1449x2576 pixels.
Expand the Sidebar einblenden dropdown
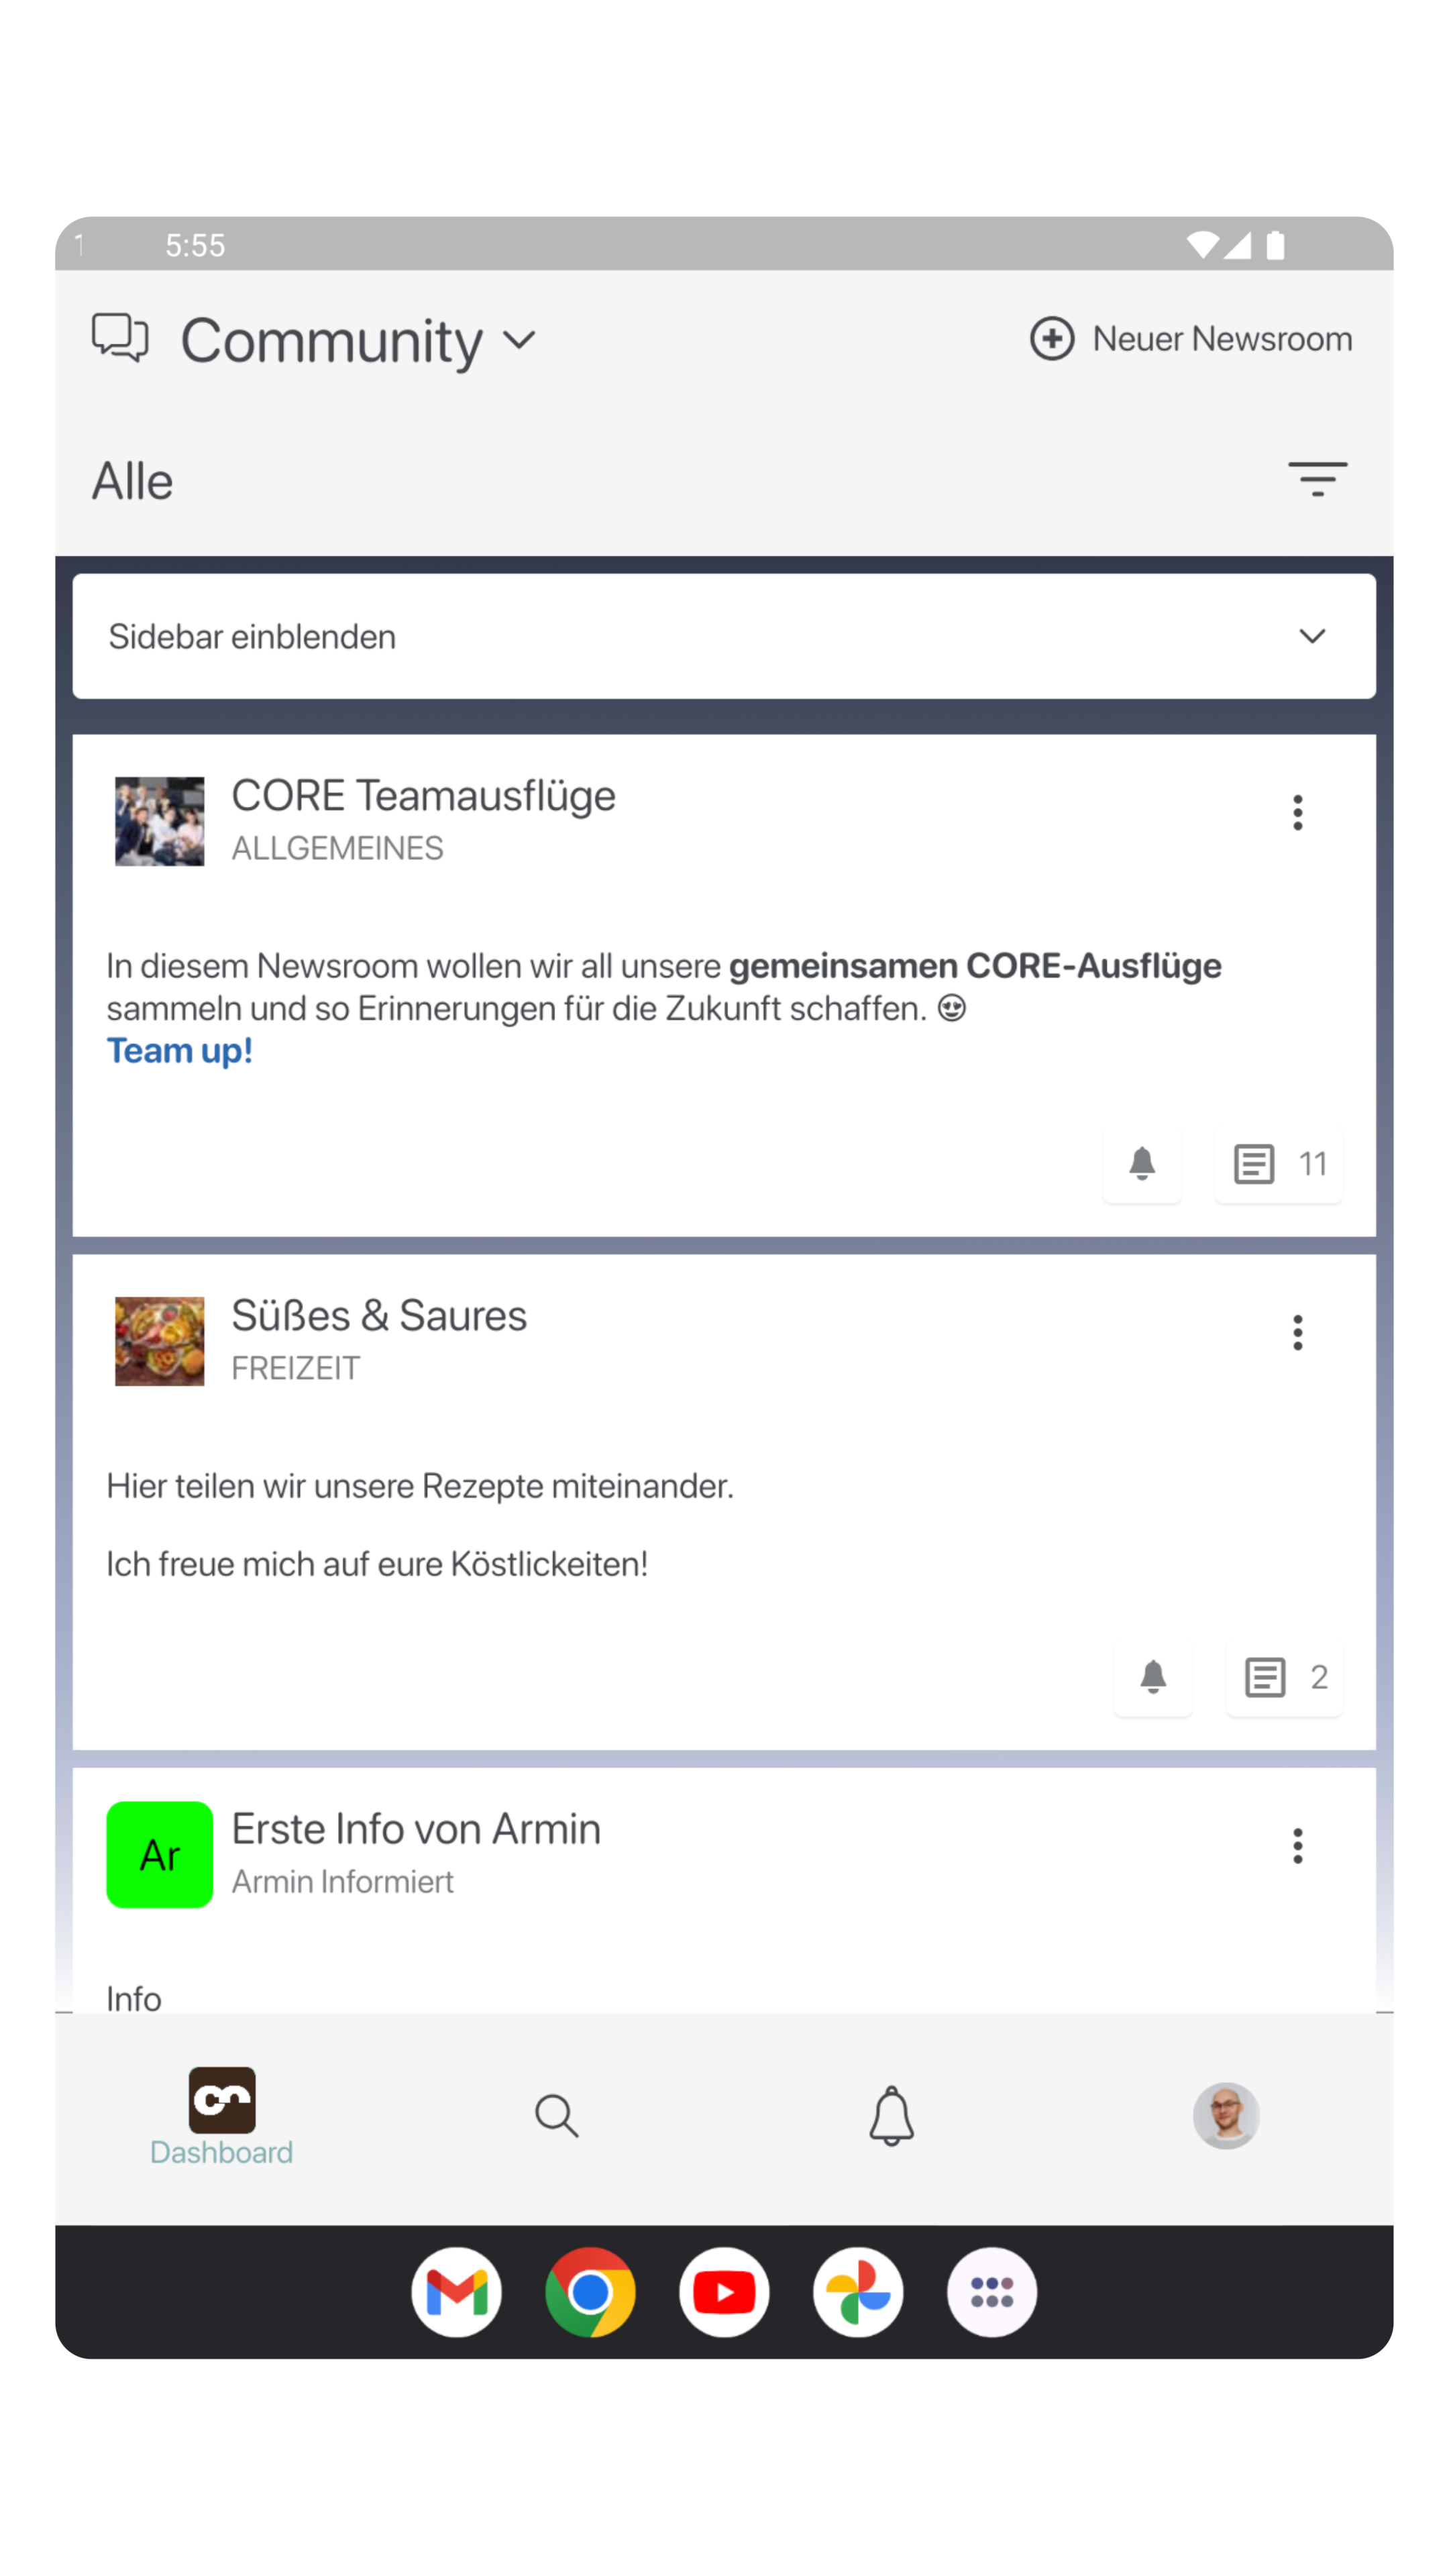coord(724,636)
